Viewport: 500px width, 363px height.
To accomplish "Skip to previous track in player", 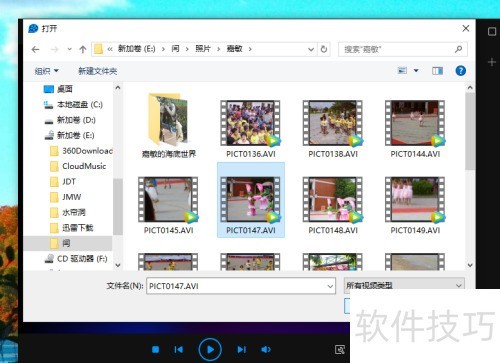I will [178, 349].
